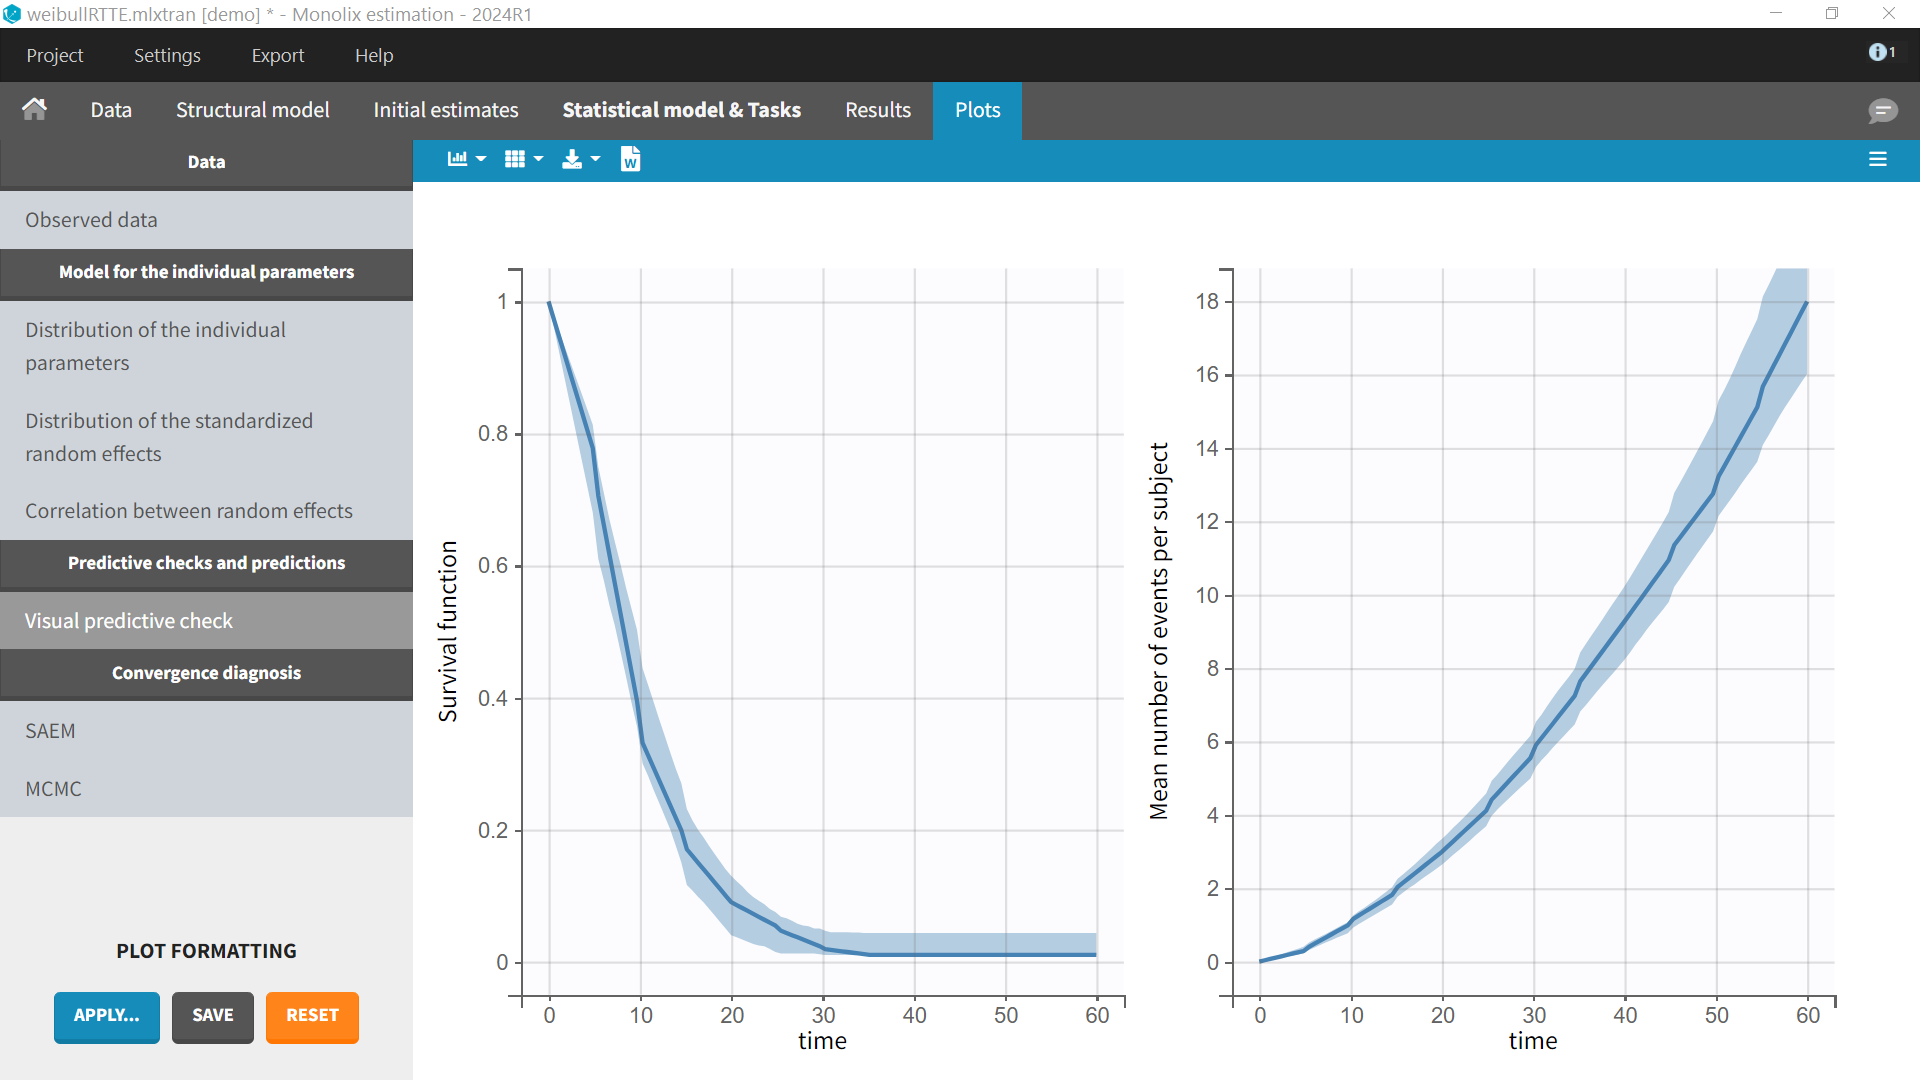Click the grid layout icon
Viewport: 1920px width, 1080px height.
click(x=515, y=159)
